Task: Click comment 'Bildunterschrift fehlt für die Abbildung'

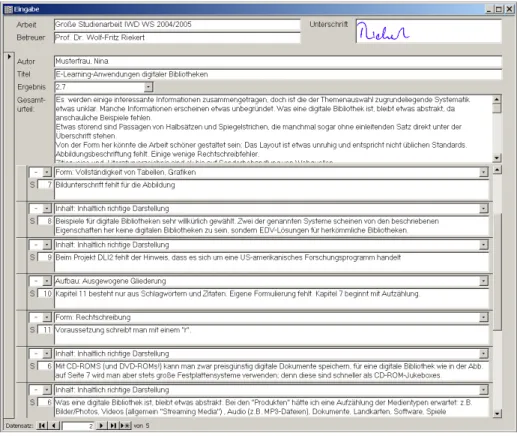Action: point(271,190)
